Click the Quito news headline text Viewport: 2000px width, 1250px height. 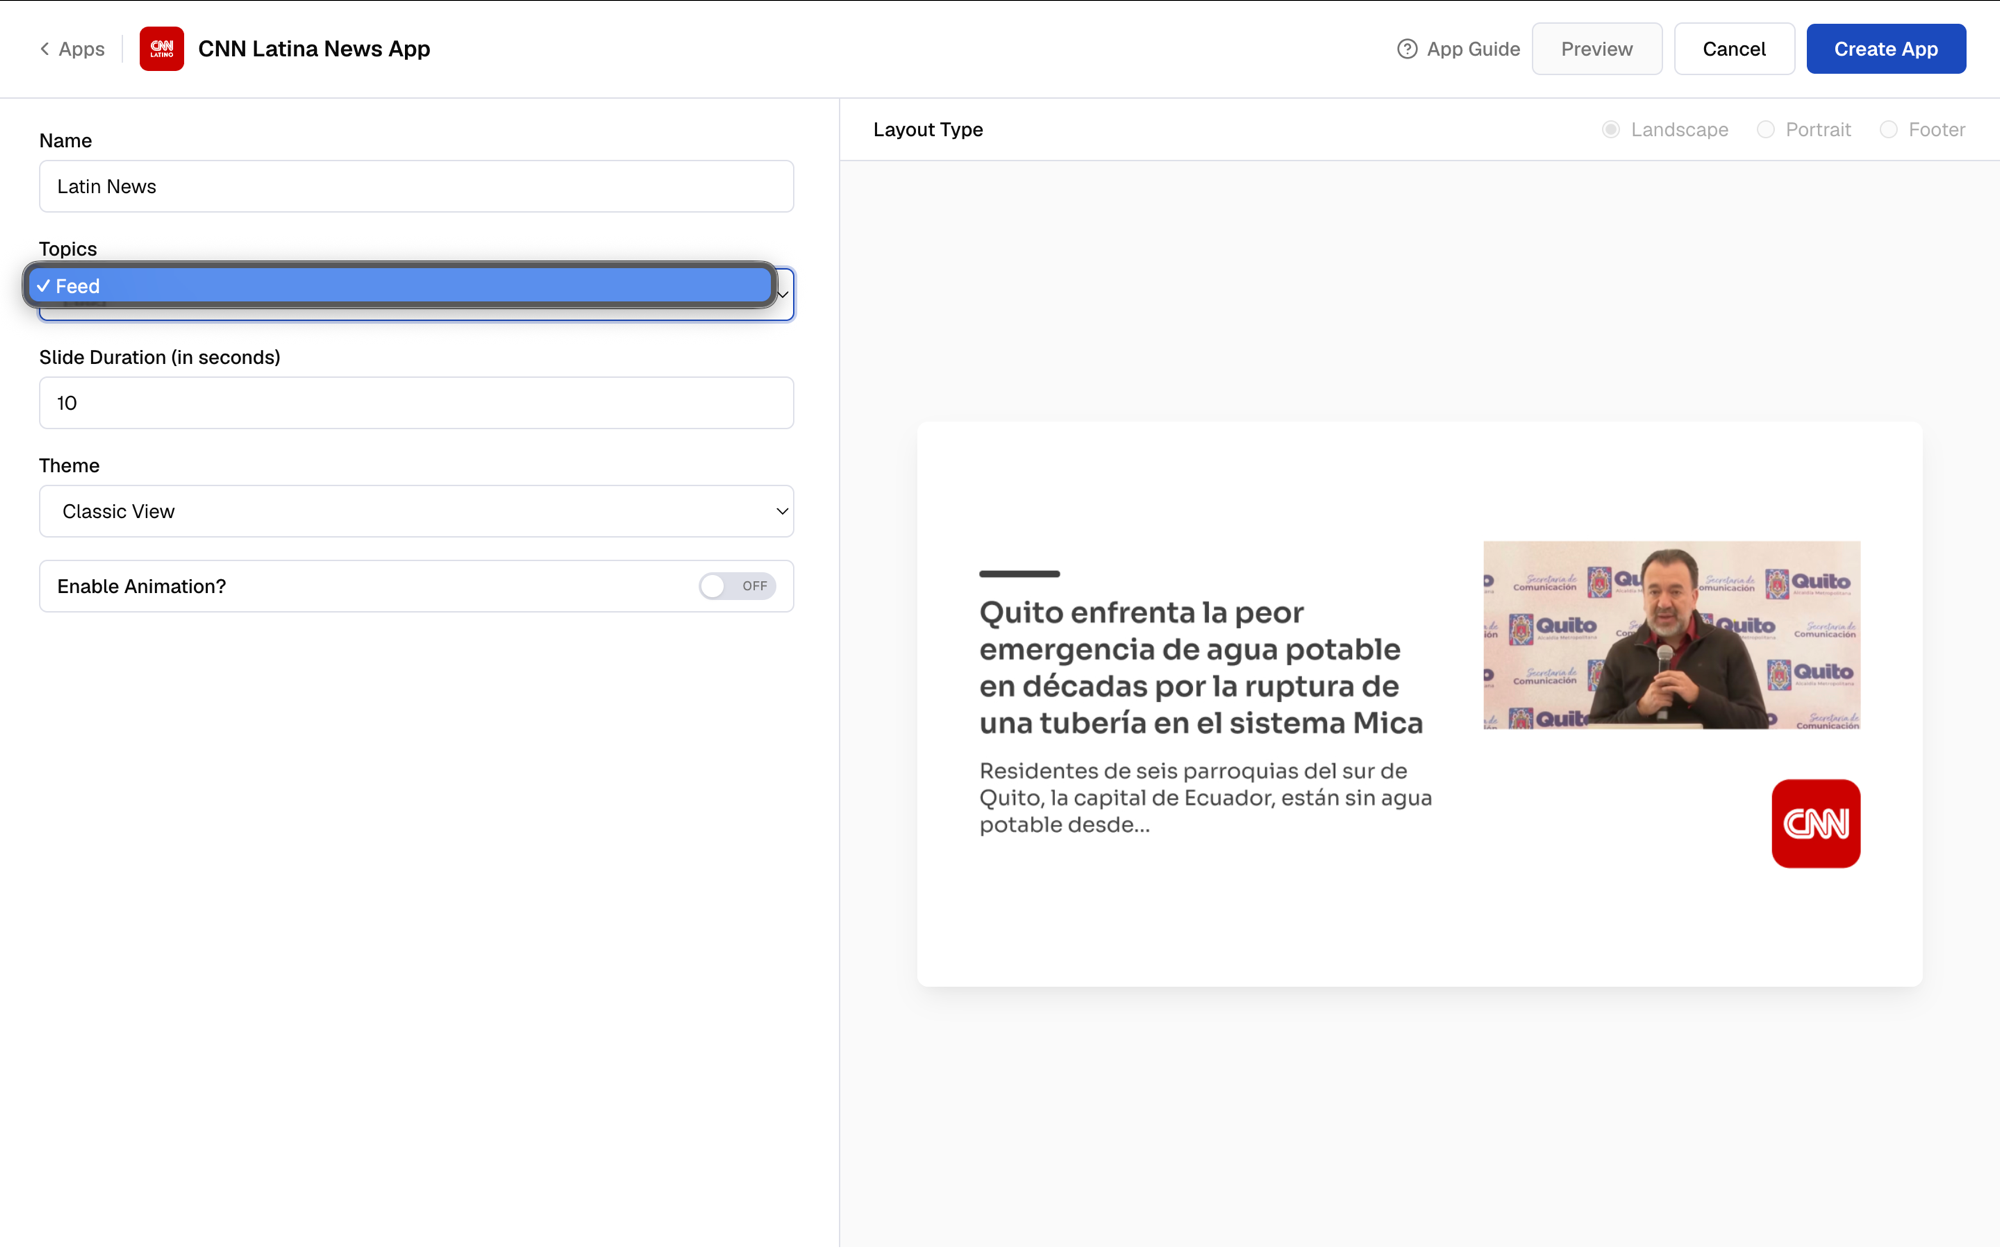click(x=1201, y=667)
